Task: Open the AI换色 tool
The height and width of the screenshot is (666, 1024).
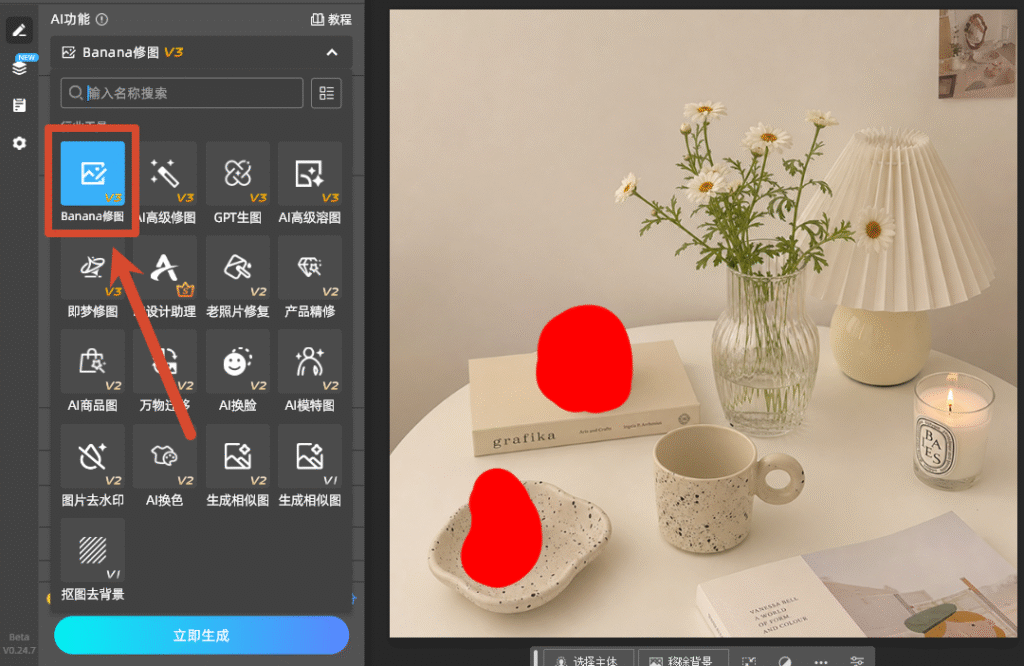Action: [165, 466]
